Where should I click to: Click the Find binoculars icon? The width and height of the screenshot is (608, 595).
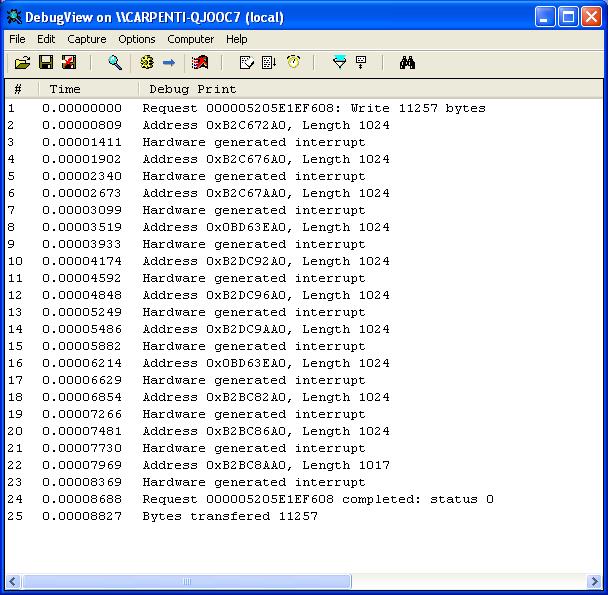(x=407, y=63)
